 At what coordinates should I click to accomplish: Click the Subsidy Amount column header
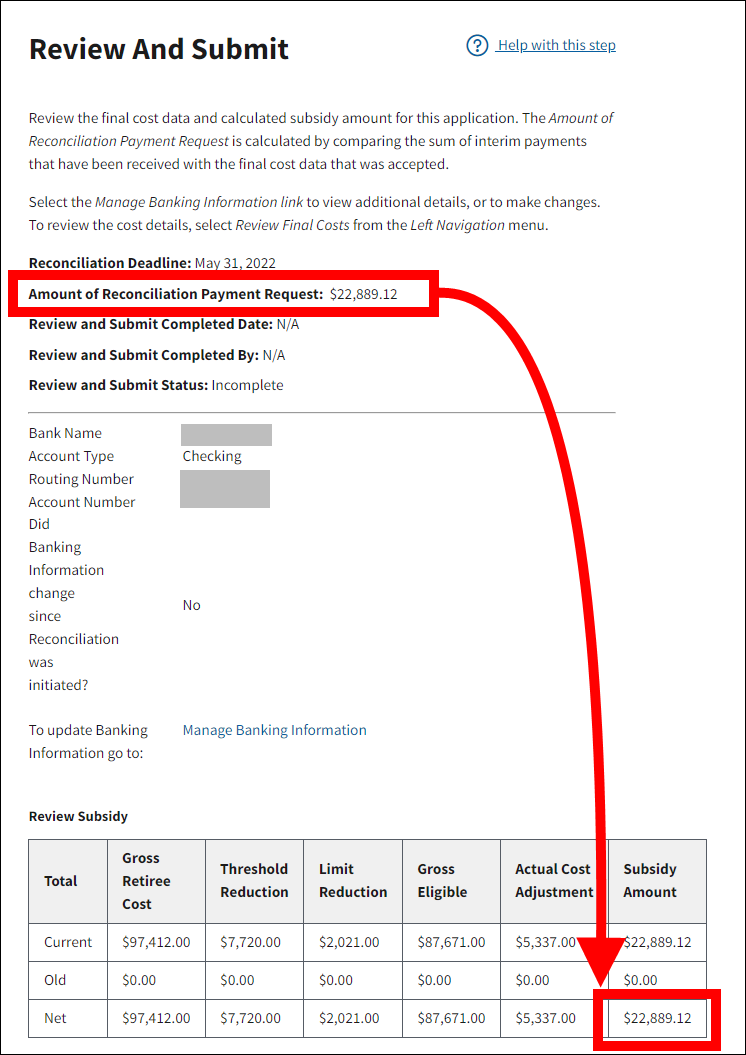[650, 881]
